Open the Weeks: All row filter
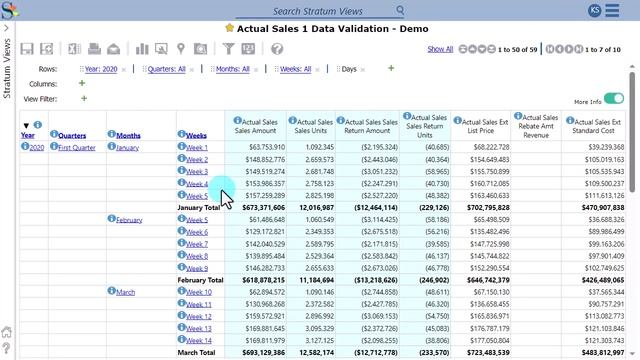This screenshot has height=360, width=640. [x=296, y=69]
